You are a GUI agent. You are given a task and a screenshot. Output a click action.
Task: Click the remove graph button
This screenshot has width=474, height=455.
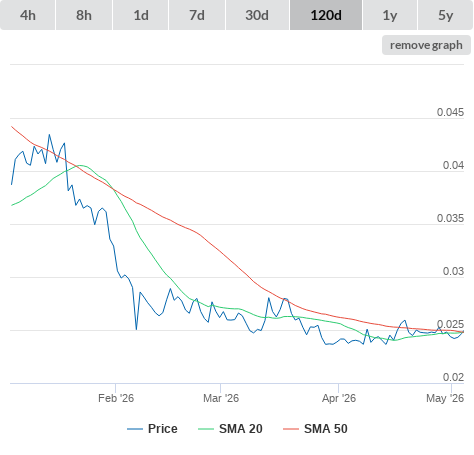[426, 45]
